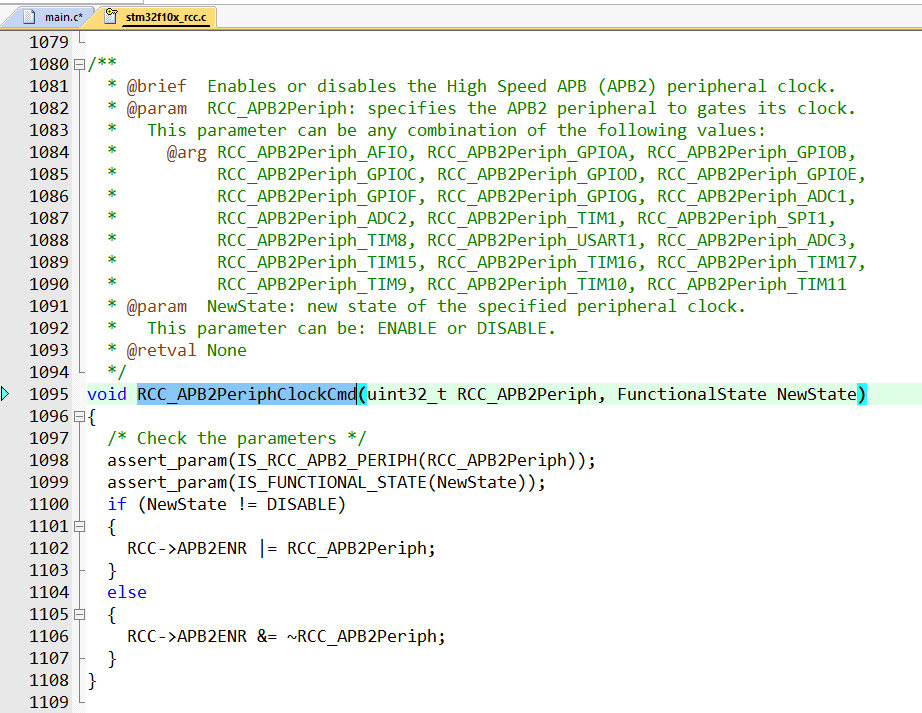Click RCC_APB2Periph_ADC3 in the comment
The width and height of the screenshot is (922, 713).
point(752,240)
